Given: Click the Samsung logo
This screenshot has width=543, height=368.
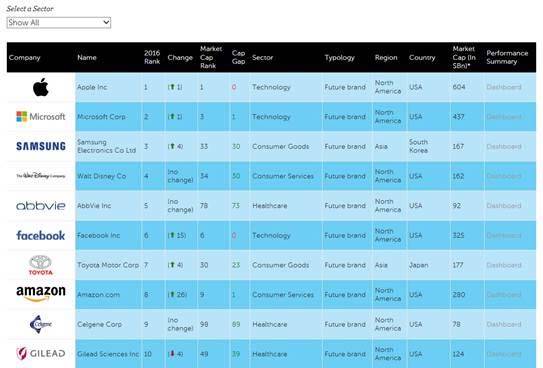Looking at the screenshot, I should pyautogui.click(x=41, y=146).
